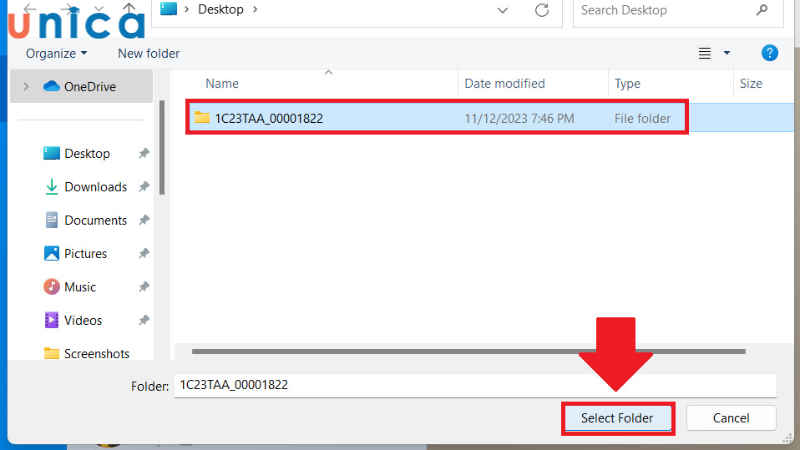Sort by the Date modified column
This screenshot has width=800, height=450.
(x=505, y=84)
